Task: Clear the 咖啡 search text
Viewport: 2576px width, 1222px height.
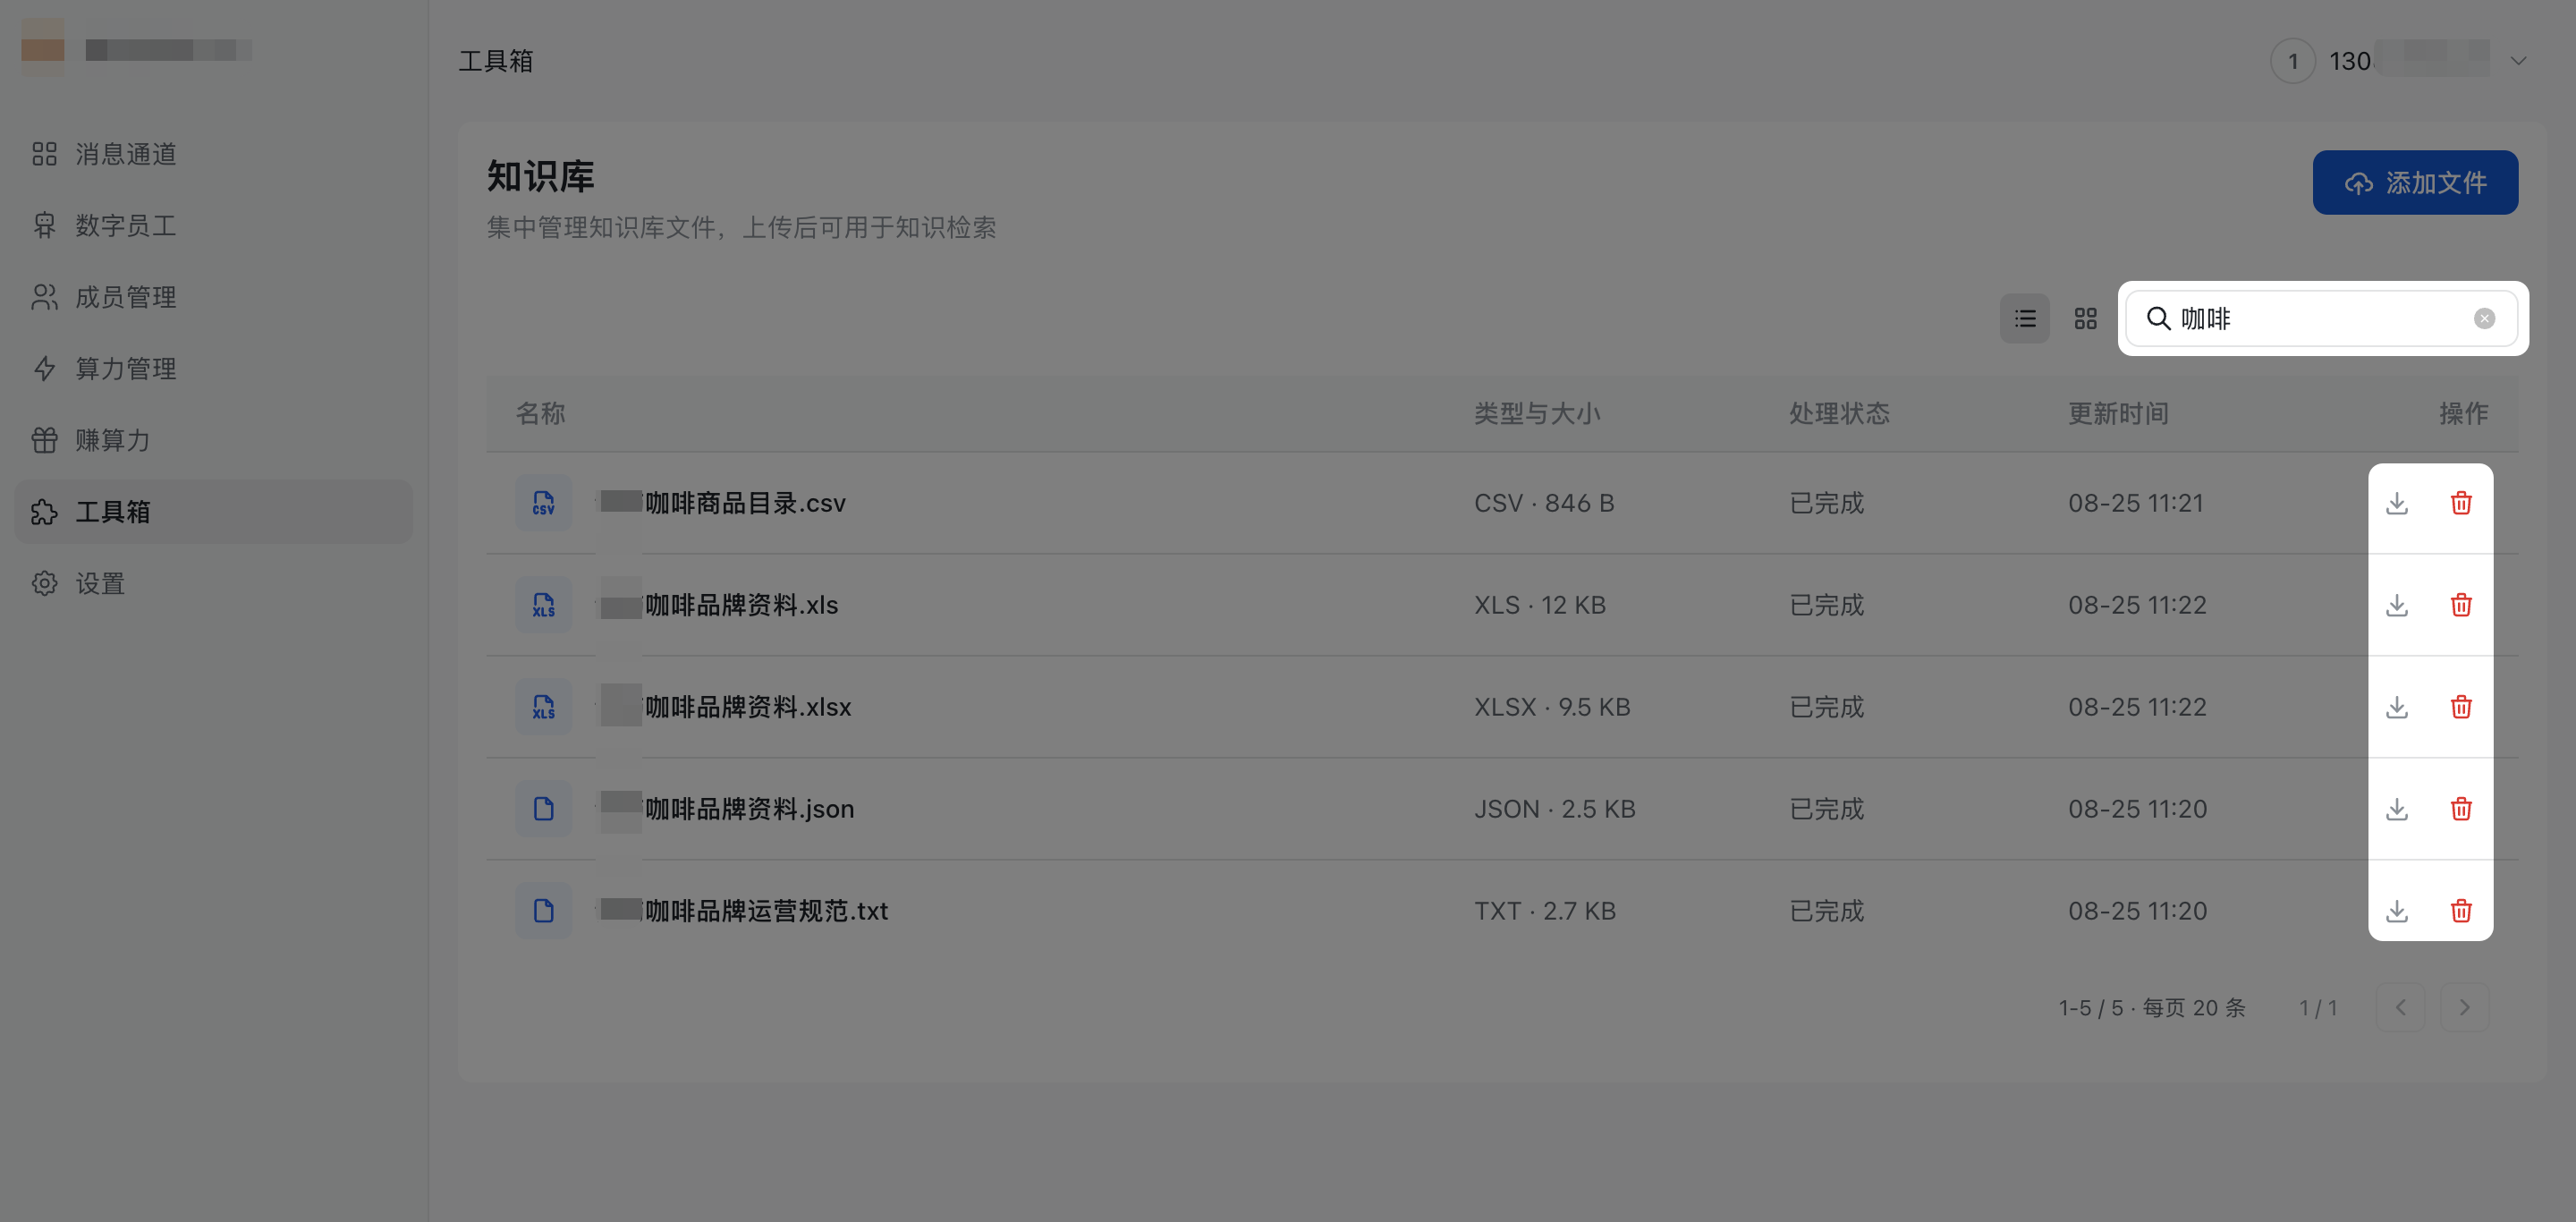Action: tap(2484, 319)
